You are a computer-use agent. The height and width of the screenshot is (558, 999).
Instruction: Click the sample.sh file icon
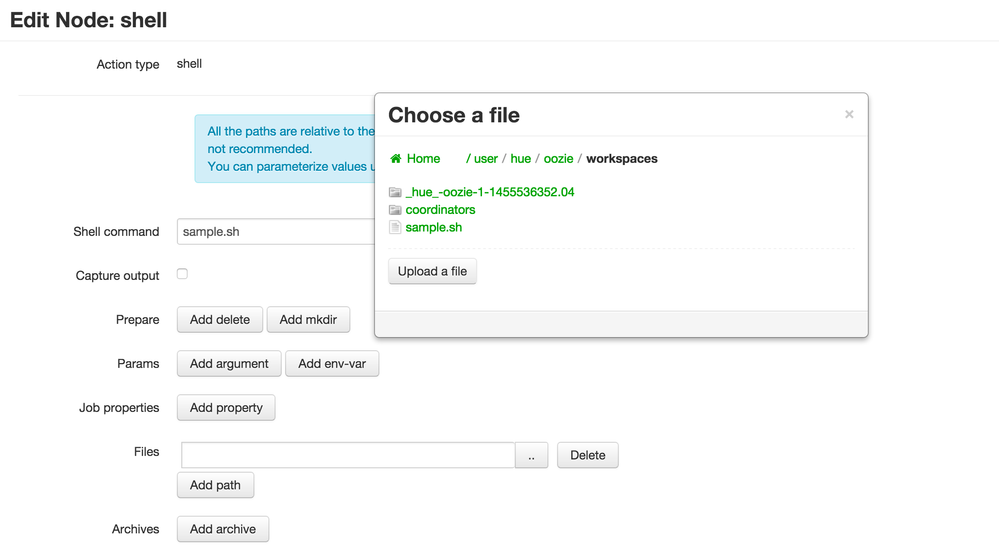(x=395, y=228)
